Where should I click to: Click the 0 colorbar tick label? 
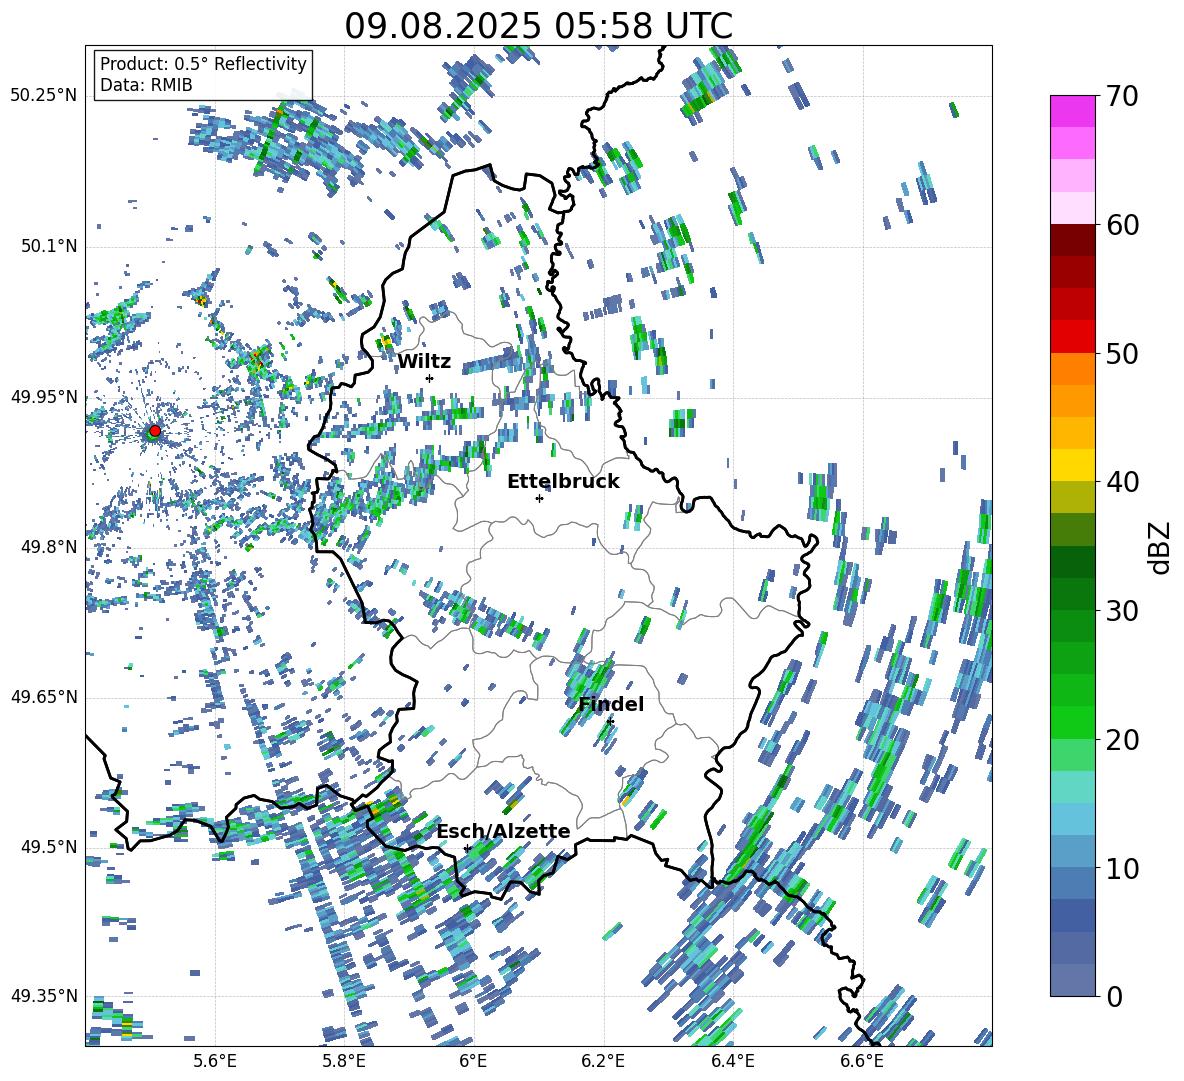coord(1114,996)
